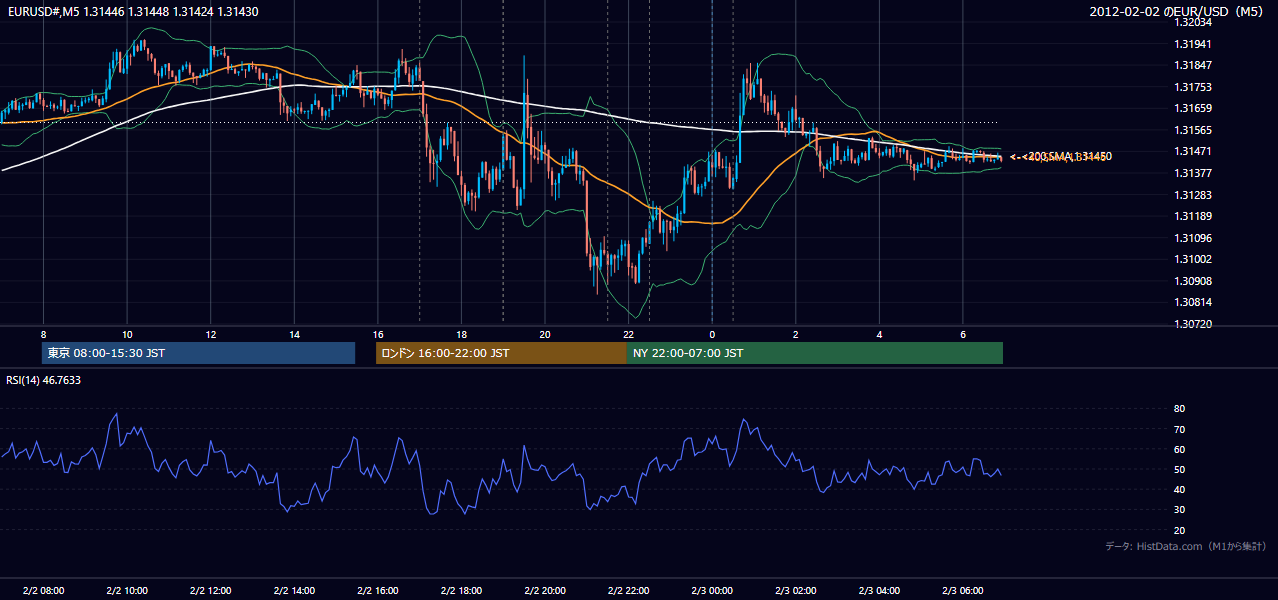Image resolution: width=1278 pixels, height=600 pixels.
Task: Click the 1.31847 price axis label
Action: click(x=1194, y=65)
